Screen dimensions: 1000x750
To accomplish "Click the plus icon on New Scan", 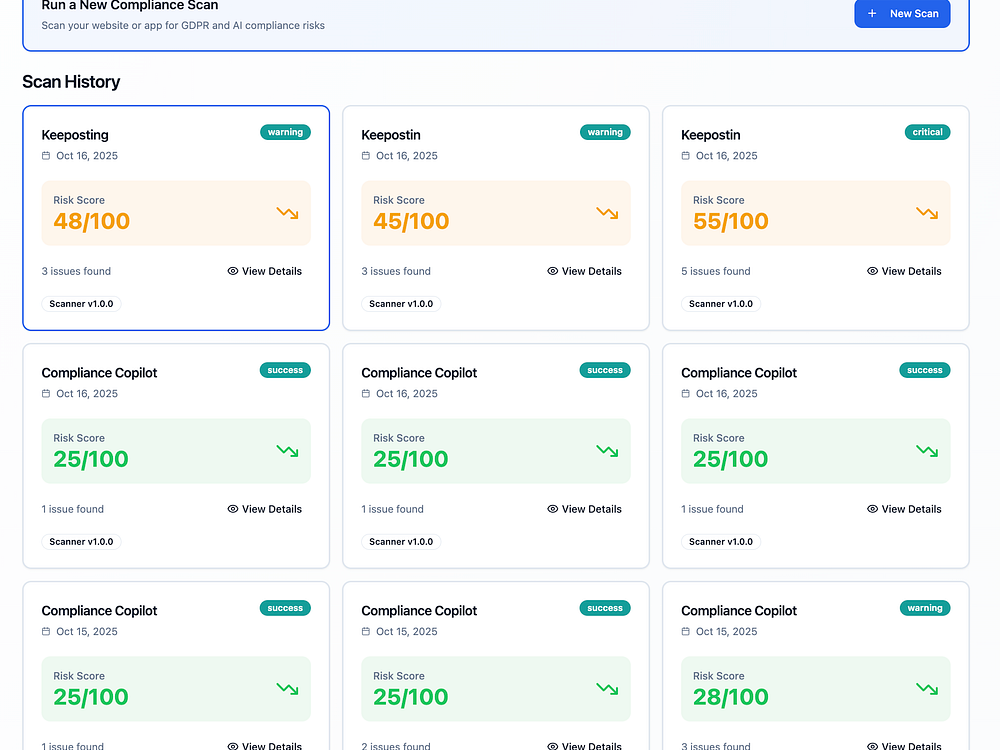I will tap(872, 14).
